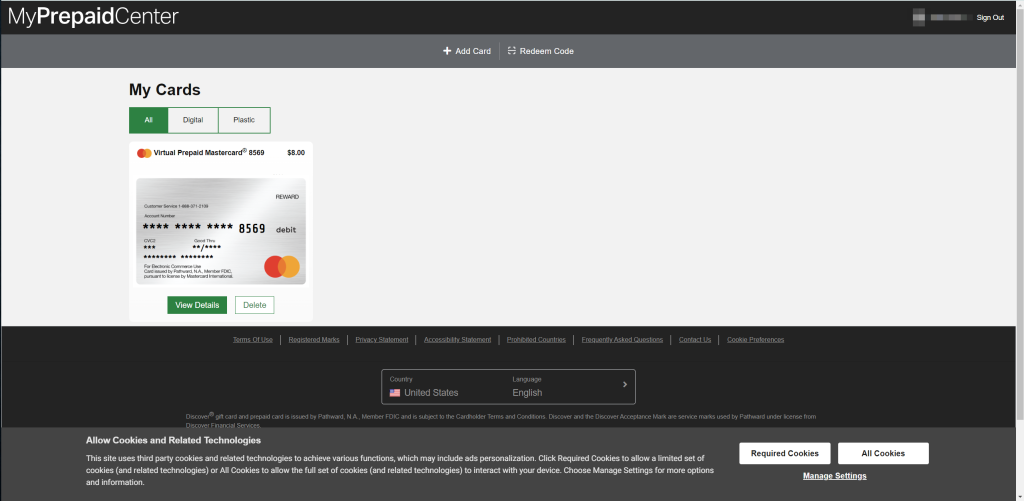Open the Registered Marks link
This screenshot has width=1024, height=501.
click(314, 340)
